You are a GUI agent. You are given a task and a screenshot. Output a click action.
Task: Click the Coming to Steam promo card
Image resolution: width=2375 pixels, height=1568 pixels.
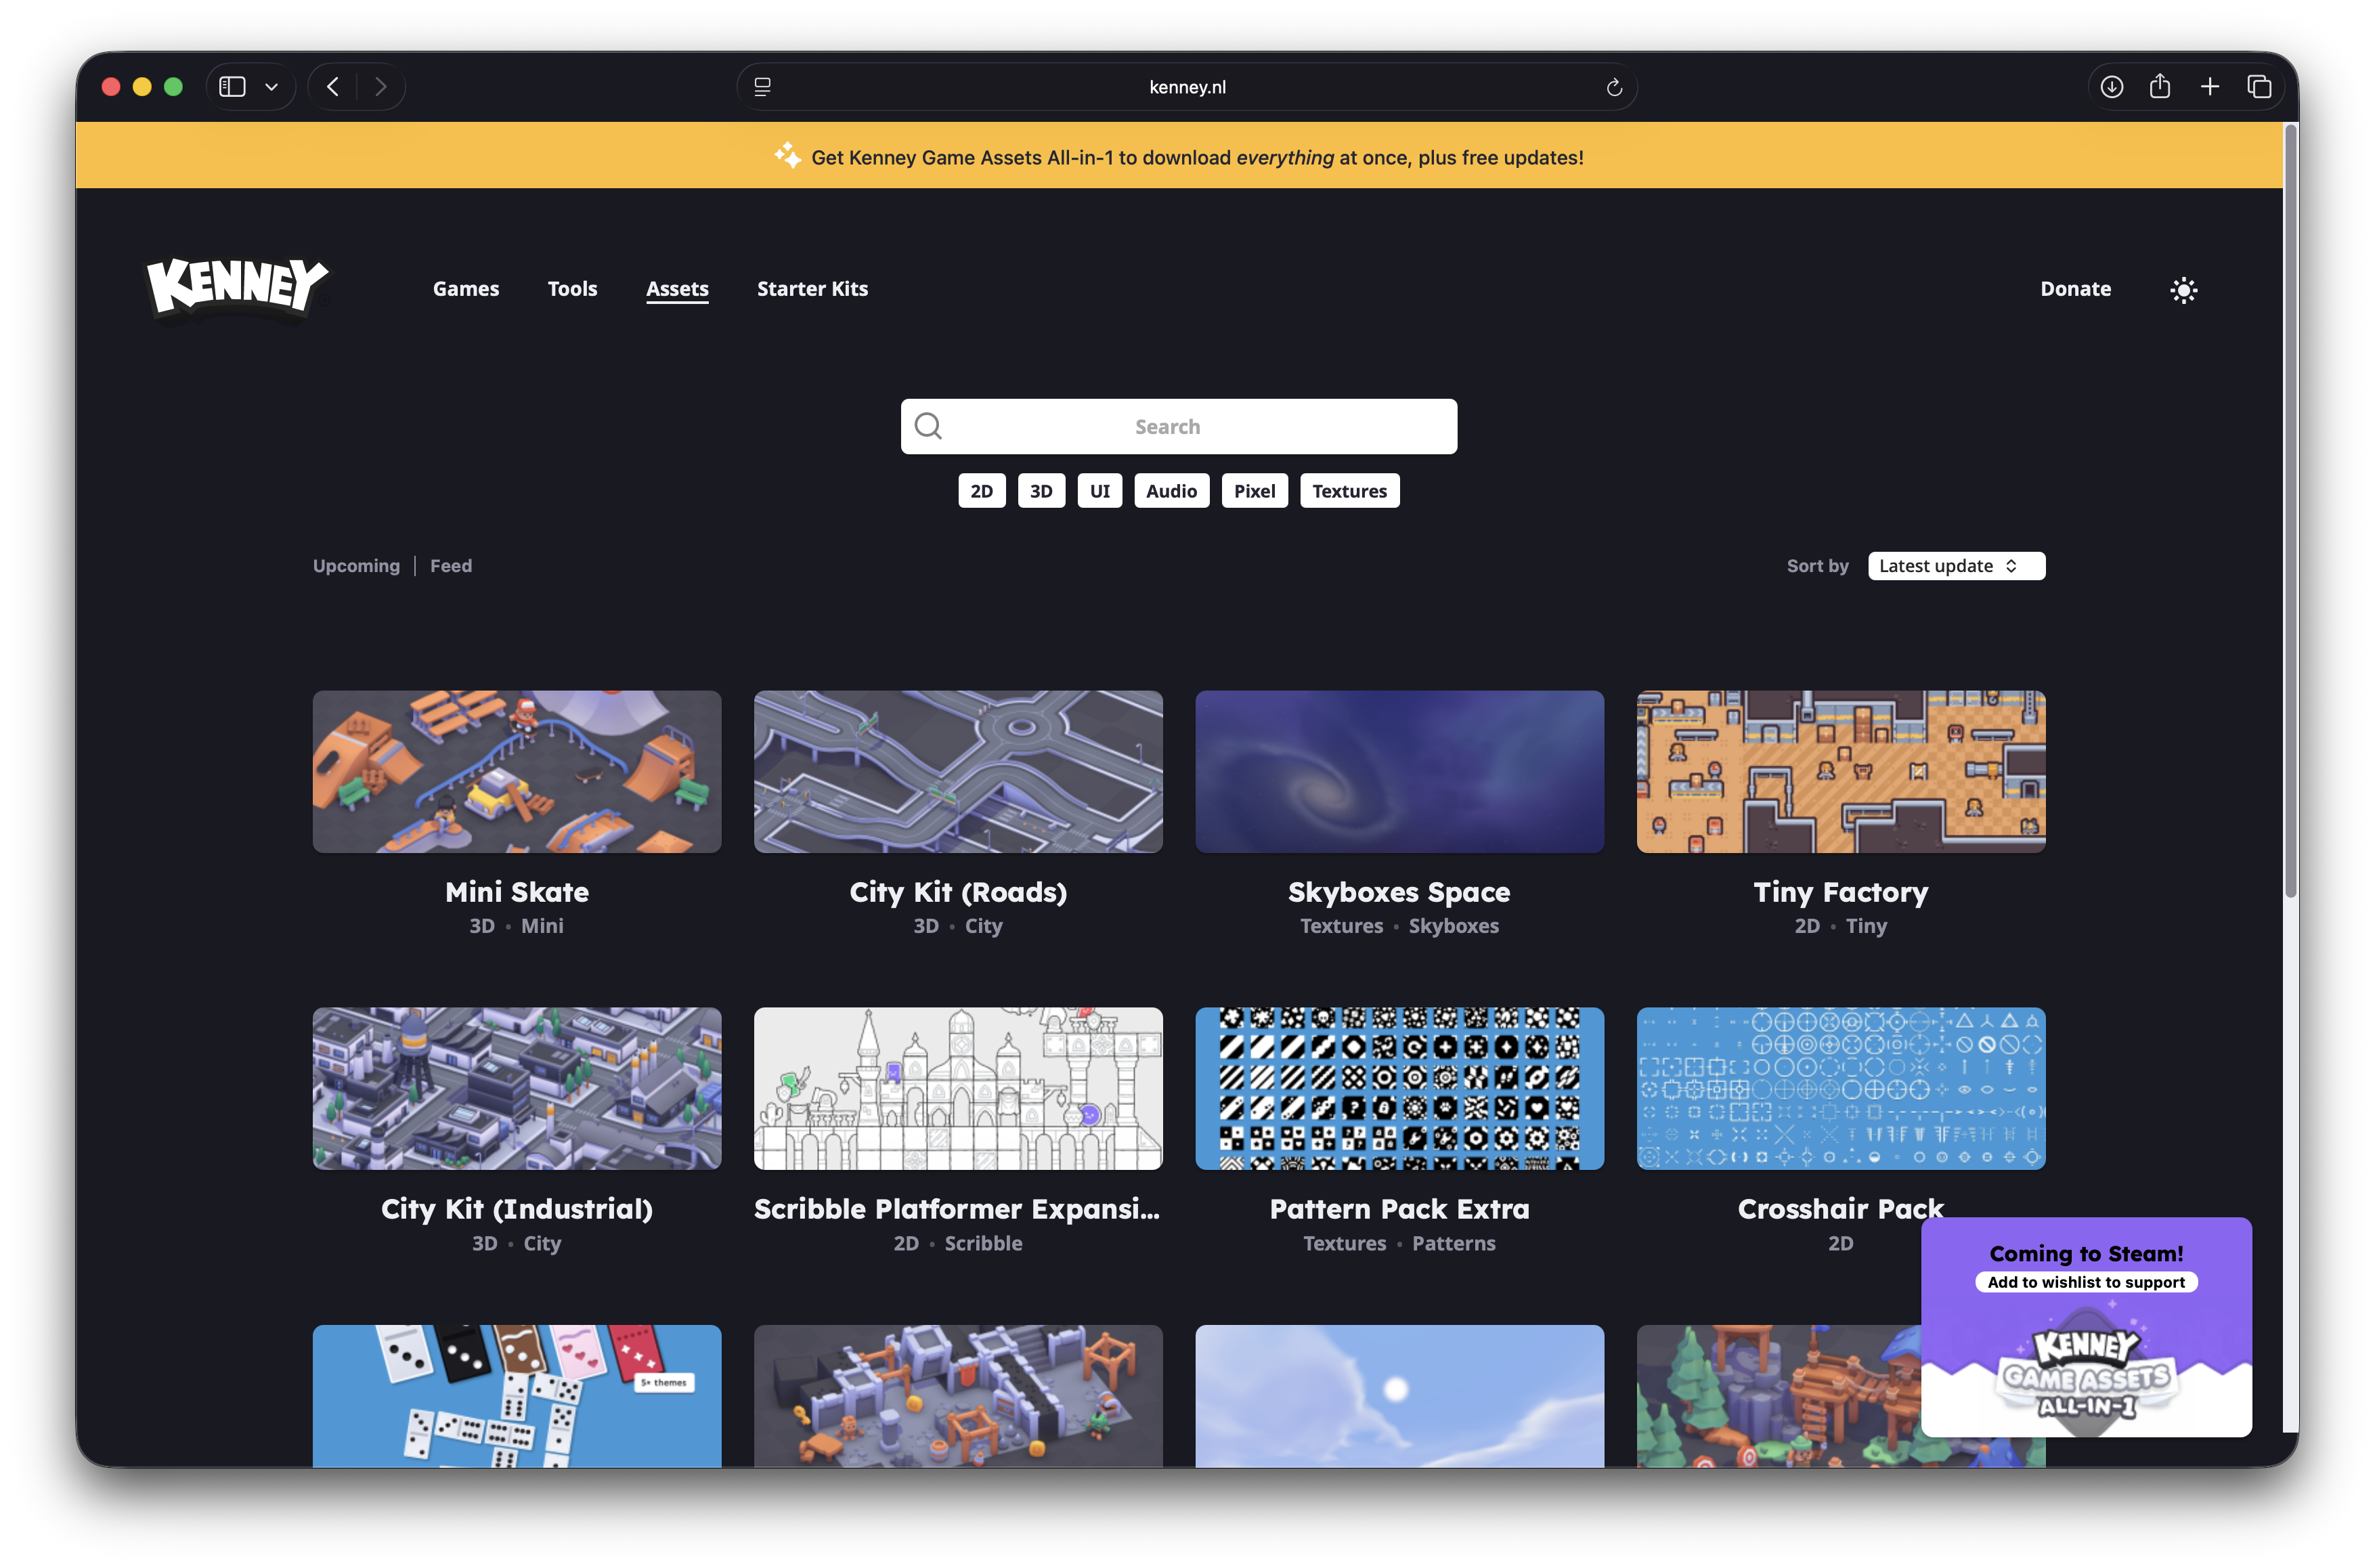(x=2085, y=1326)
